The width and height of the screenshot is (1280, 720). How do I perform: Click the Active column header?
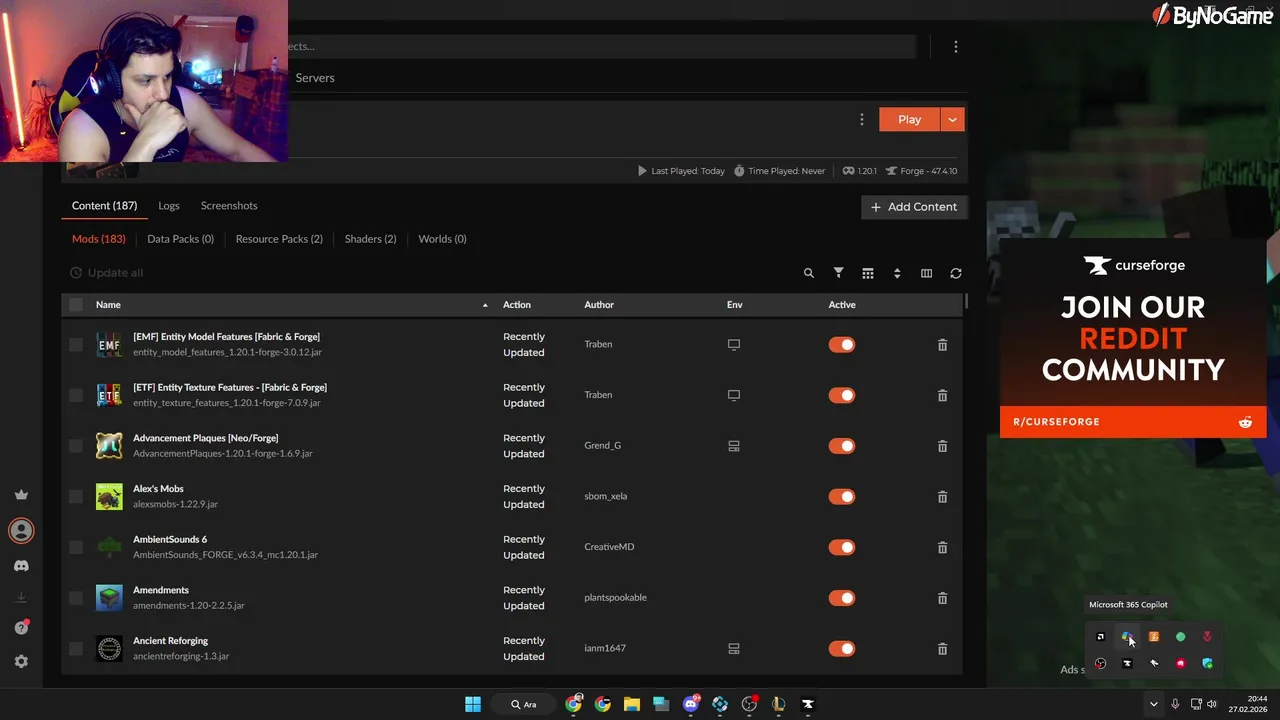(842, 305)
